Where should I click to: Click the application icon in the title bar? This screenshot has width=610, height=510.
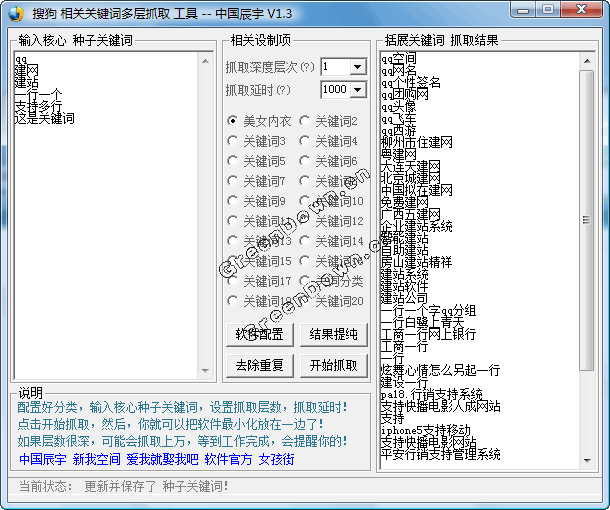coord(15,14)
